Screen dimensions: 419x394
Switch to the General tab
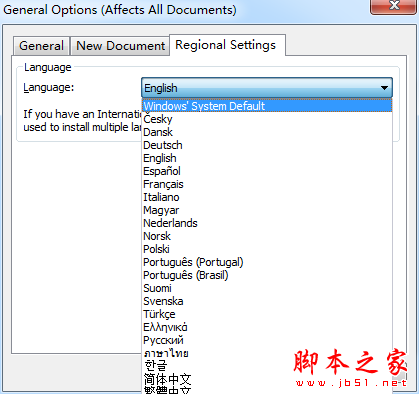41,46
